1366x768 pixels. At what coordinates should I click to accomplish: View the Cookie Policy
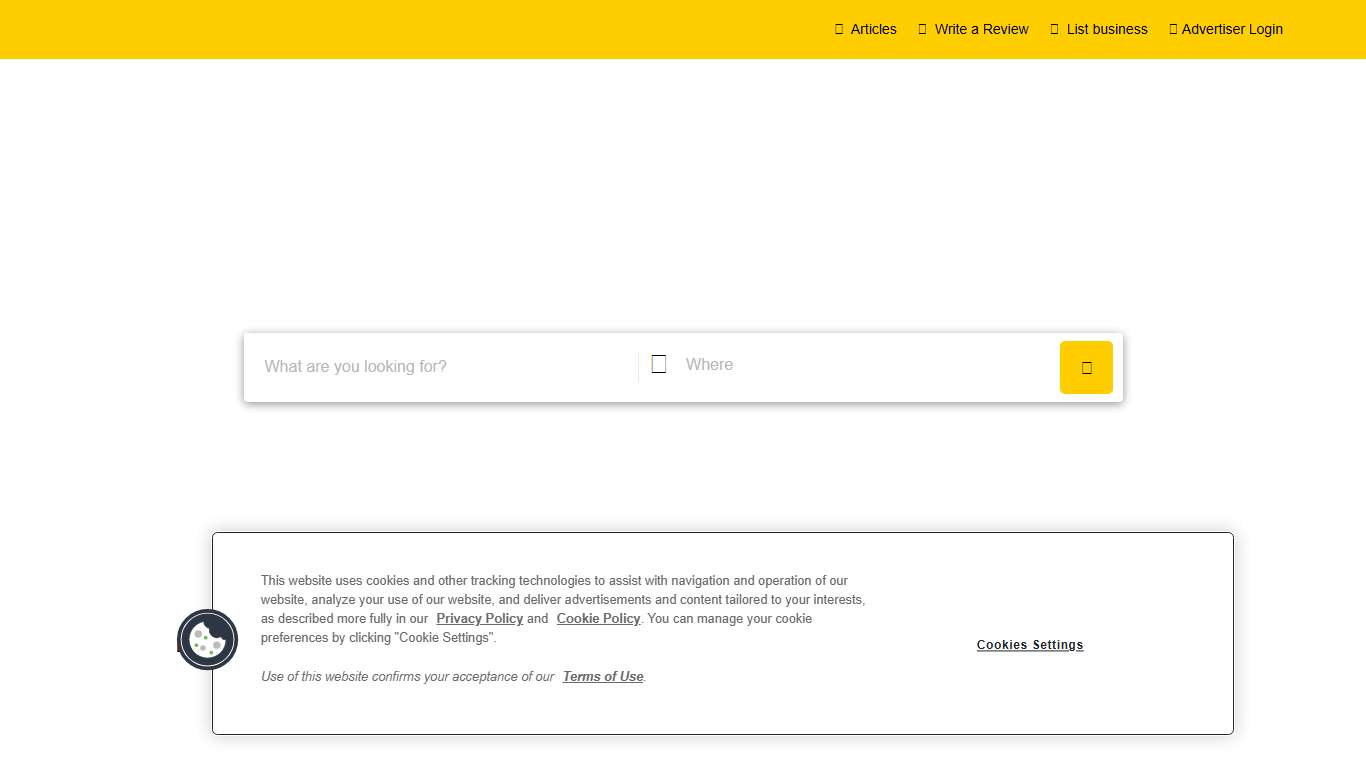tap(598, 618)
